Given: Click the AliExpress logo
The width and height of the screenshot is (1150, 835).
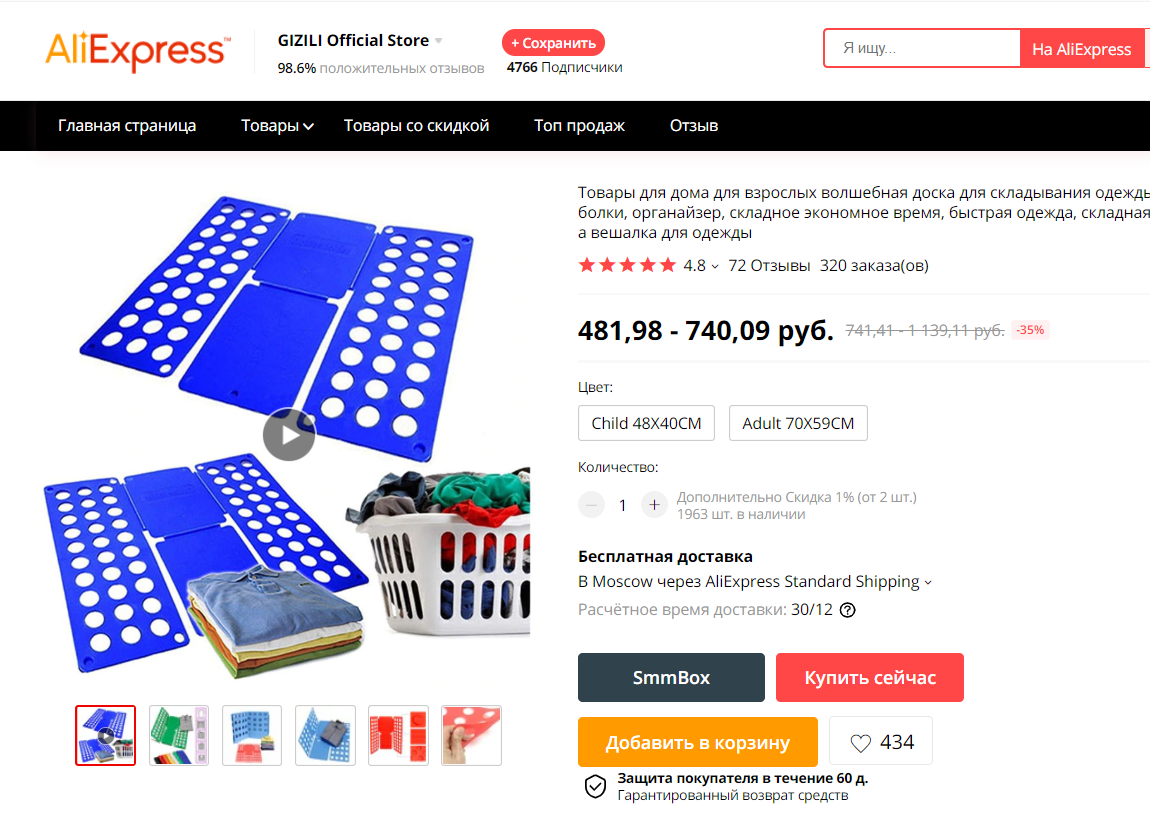Looking at the screenshot, I should pos(138,51).
